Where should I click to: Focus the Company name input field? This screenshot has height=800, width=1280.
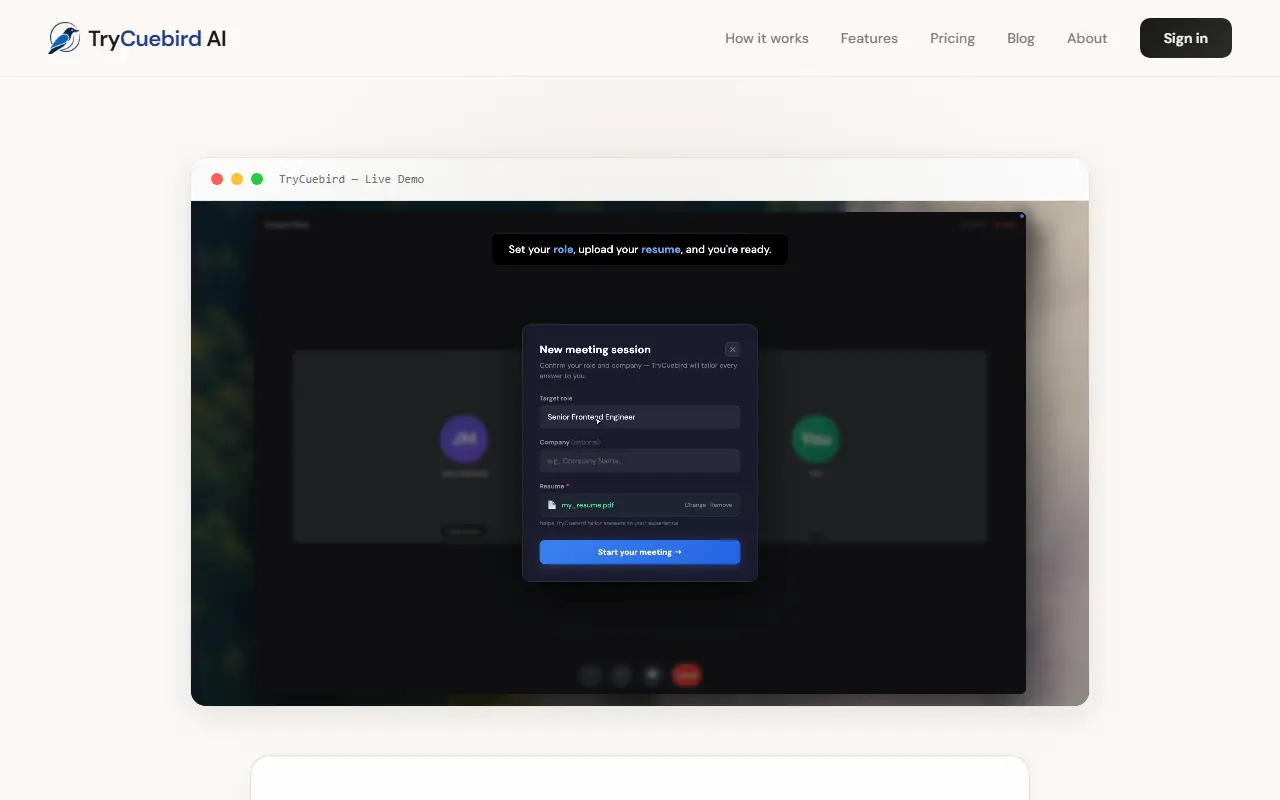pyautogui.click(x=640, y=461)
